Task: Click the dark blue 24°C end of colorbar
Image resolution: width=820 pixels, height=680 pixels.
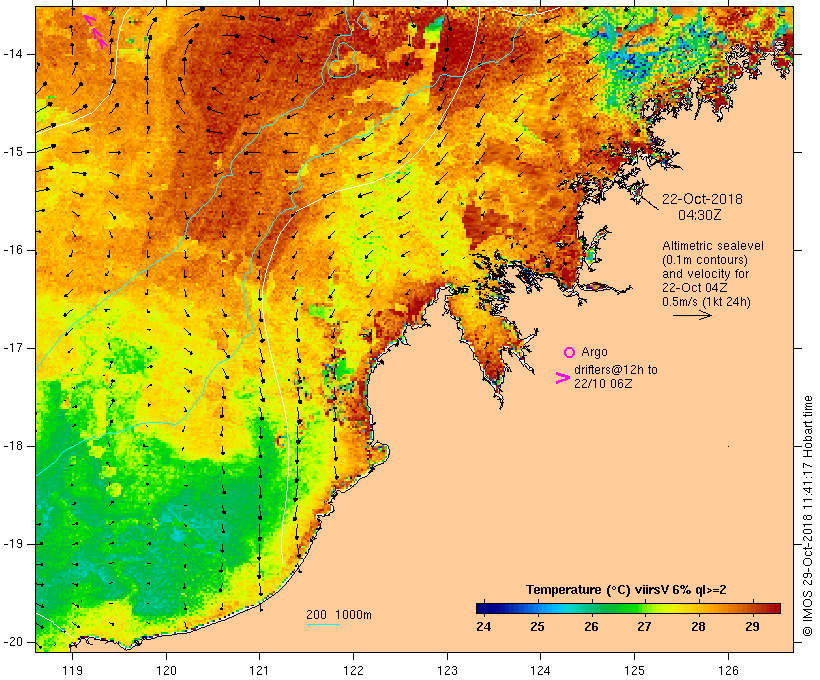Action: pyautogui.click(x=481, y=608)
